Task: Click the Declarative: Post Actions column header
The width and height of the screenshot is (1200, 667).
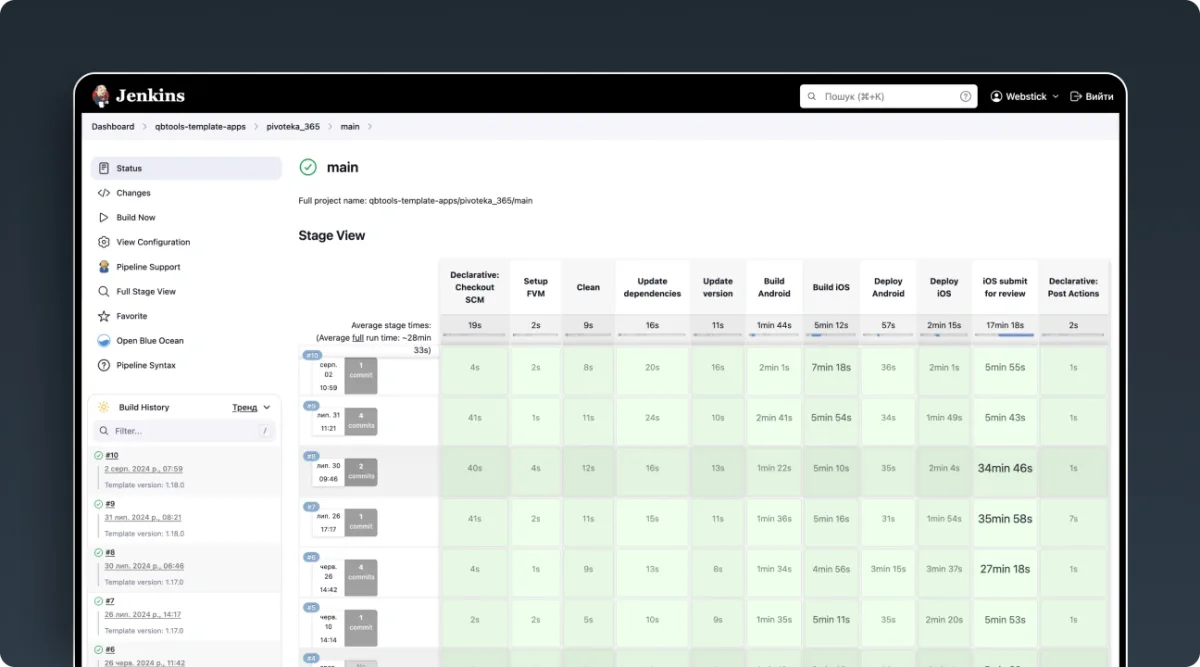Action: (1073, 287)
